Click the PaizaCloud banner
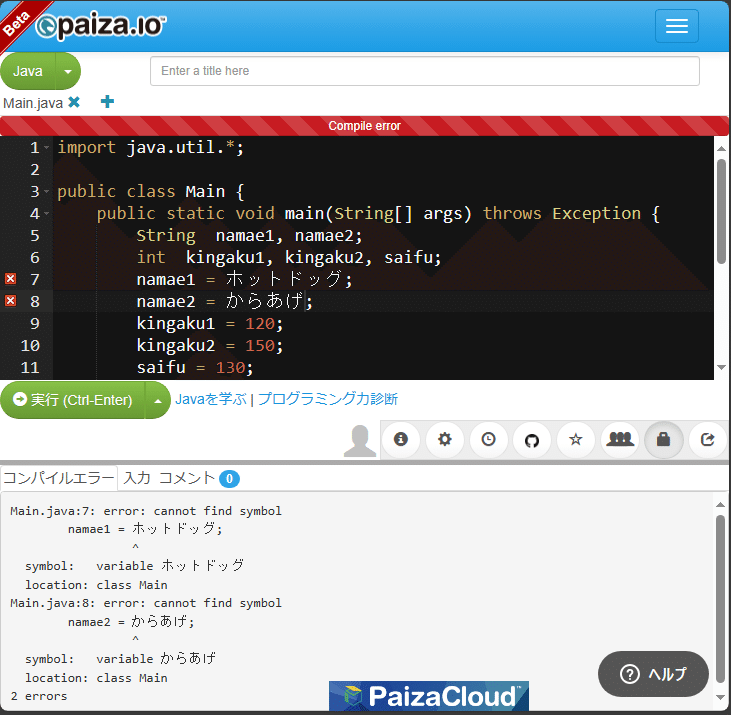 point(429,696)
